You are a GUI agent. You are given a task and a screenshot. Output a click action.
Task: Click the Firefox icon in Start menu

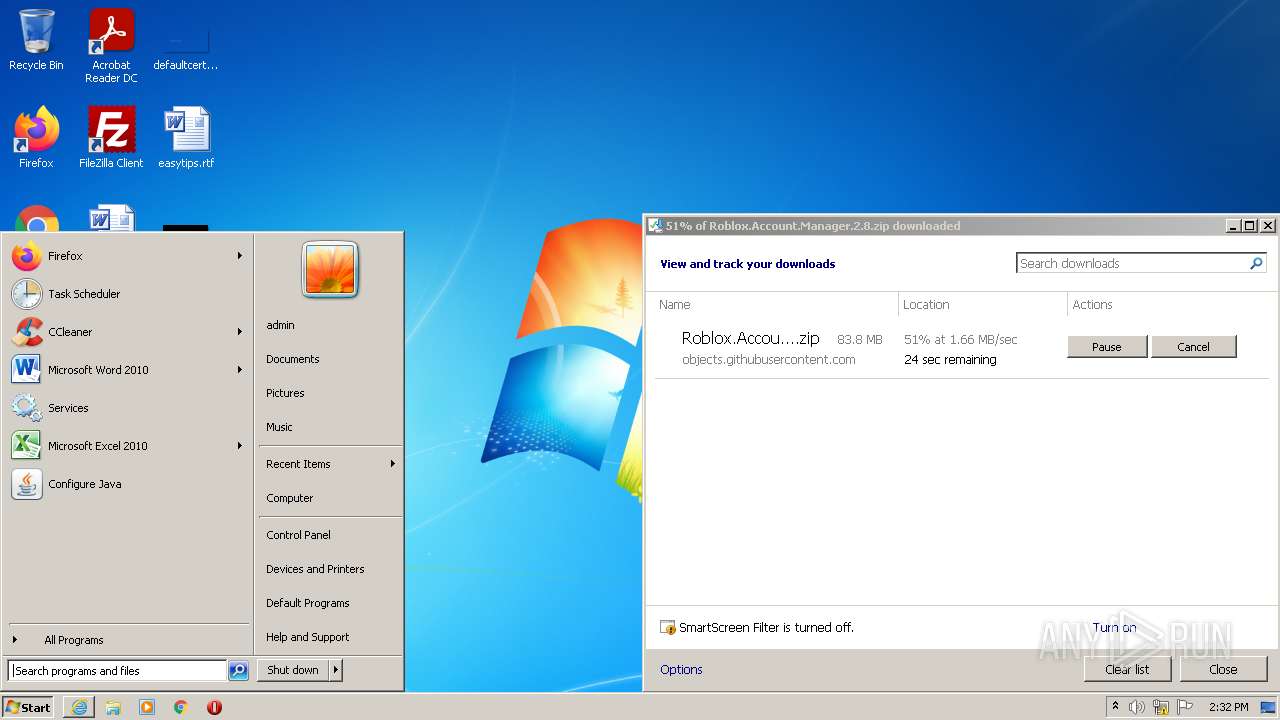click(x=27, y=256)
